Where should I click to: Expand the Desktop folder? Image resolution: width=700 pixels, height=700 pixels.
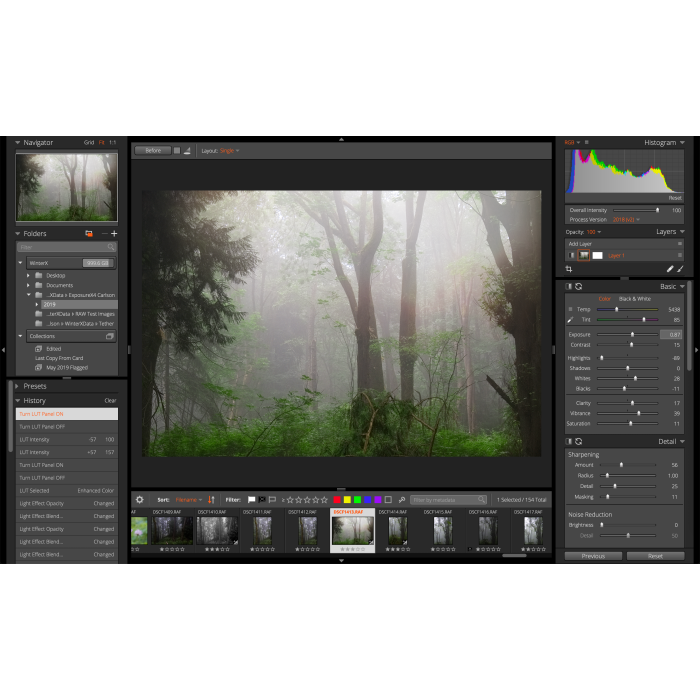click(x=29, y=275)
